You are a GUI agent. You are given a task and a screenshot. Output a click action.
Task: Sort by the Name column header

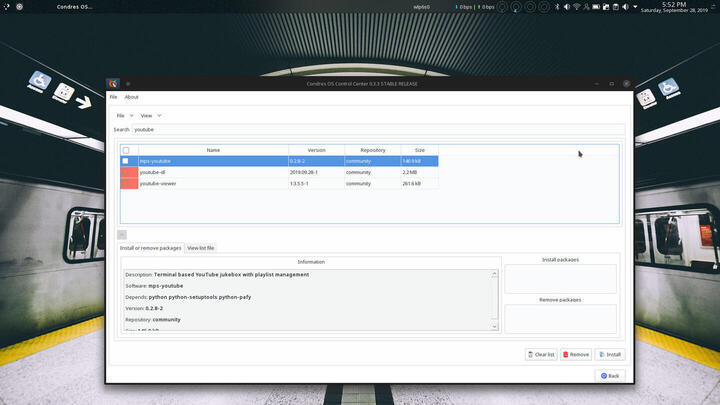pos(213,150)
